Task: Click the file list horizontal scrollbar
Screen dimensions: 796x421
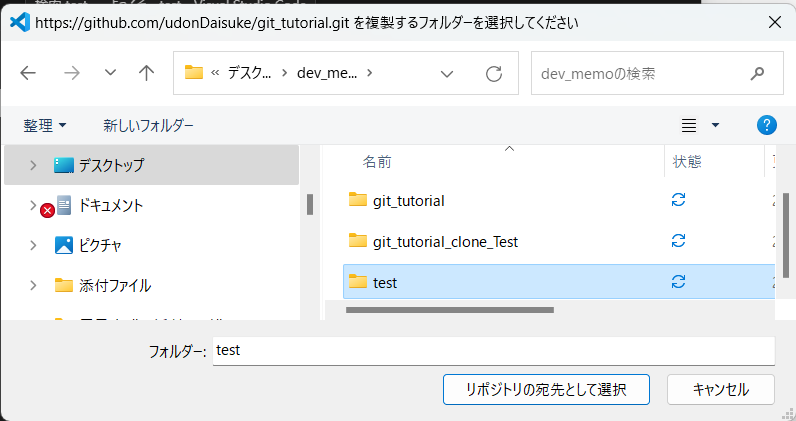Action: click(450, 310)
